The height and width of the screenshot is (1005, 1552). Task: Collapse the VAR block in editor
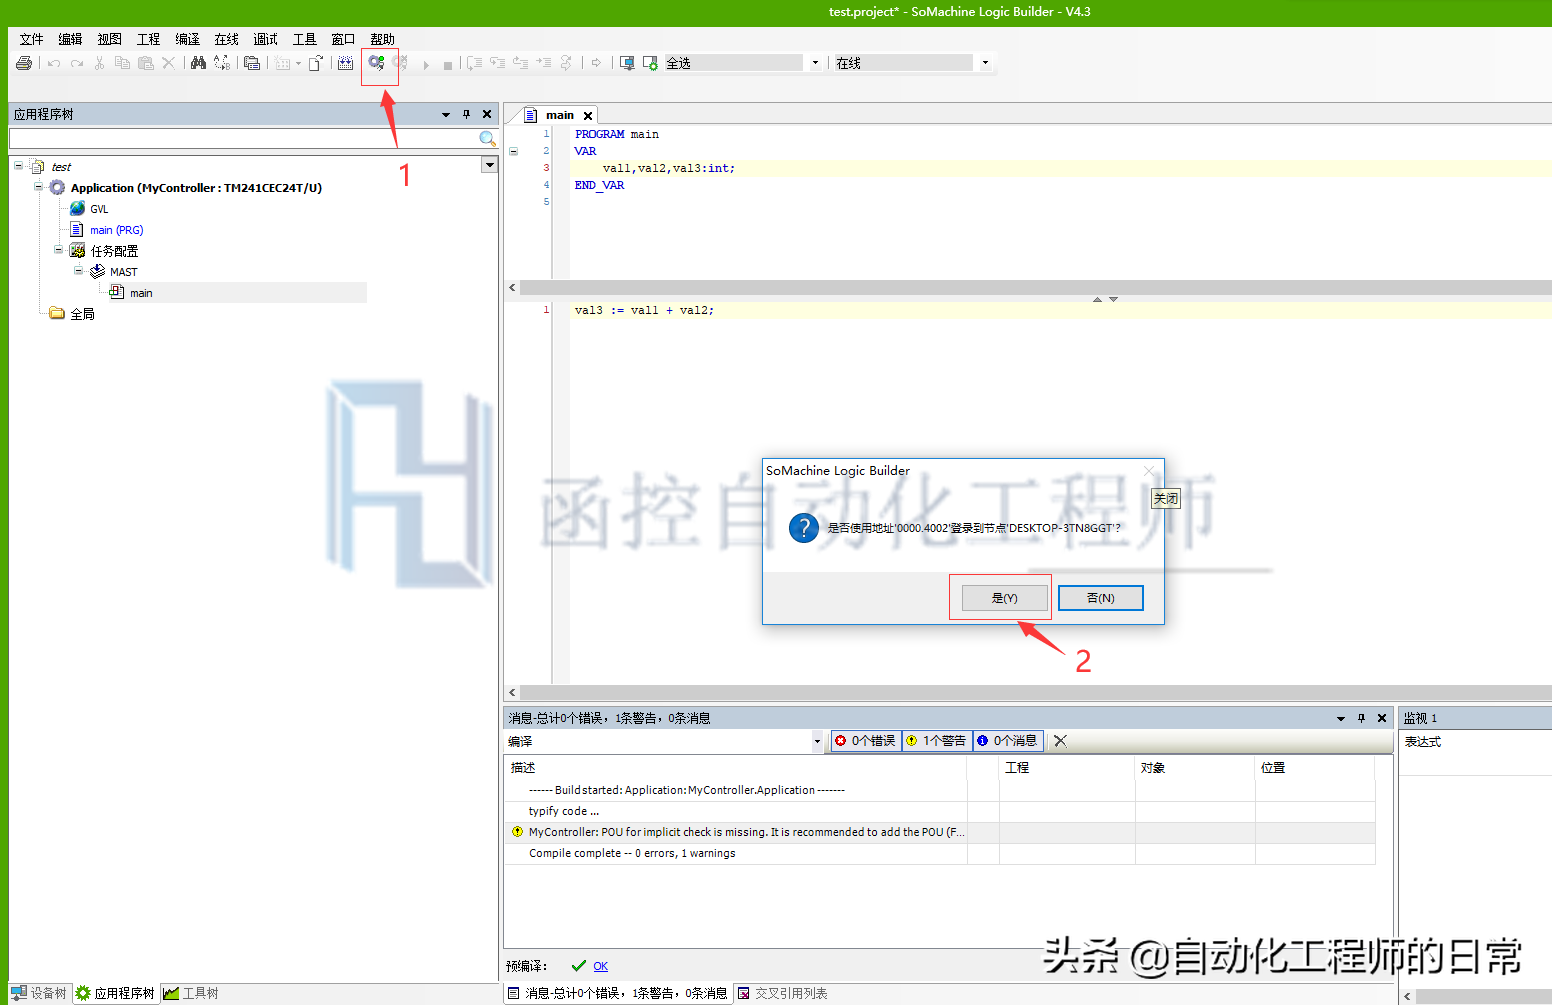tap(514, 151)
